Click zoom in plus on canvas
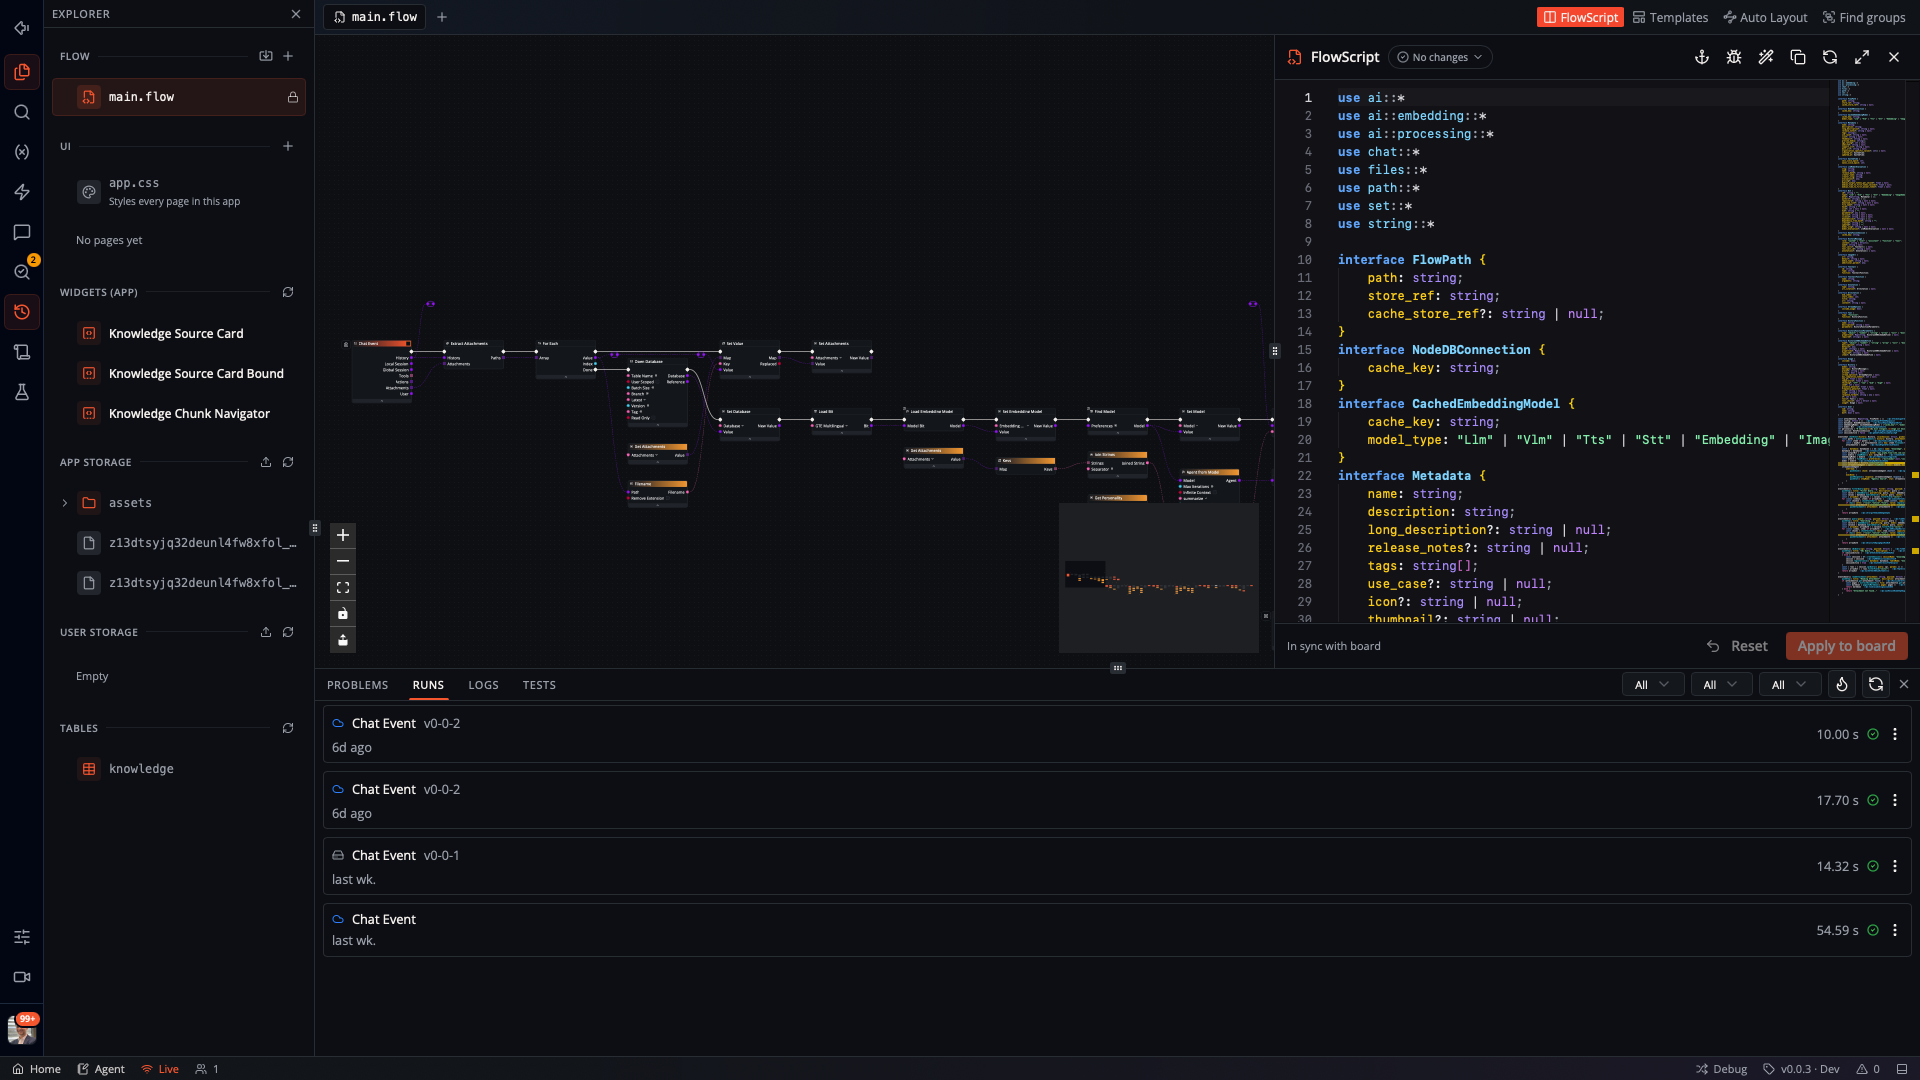This screenshot has height=1080, width=1920. [x=343, y=535]
